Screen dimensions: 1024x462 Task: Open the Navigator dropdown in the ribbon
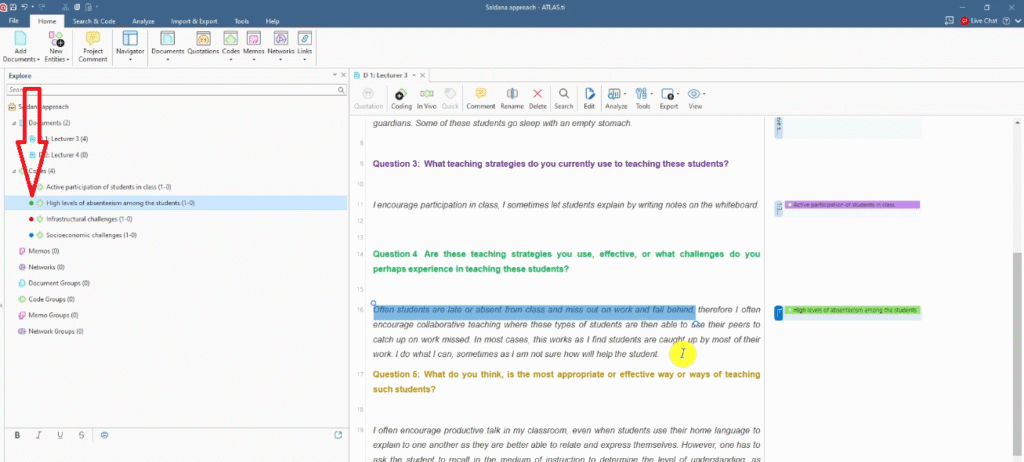pyautogui.click(x=130, y=47)
